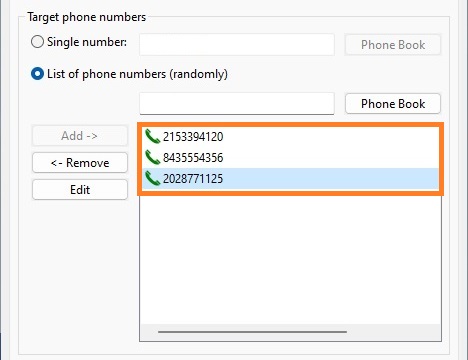Select the List of phone numbers radio circle
Screen dimensions: 468x360
(x=37, y=74)
